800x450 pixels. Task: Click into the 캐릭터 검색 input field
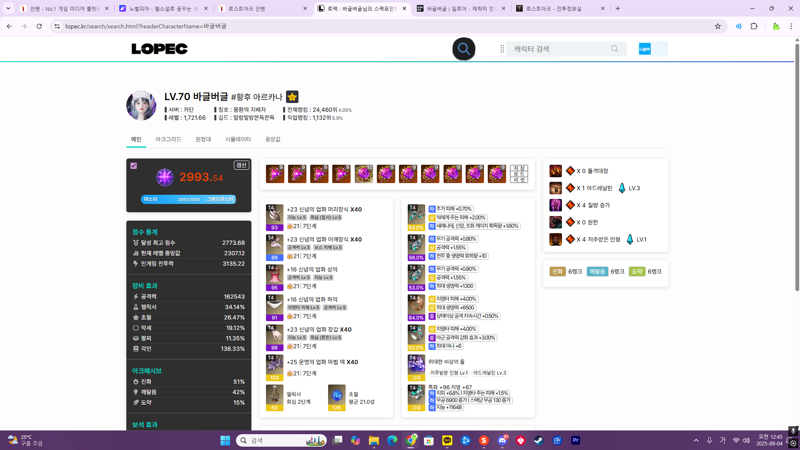pos(560,49)
